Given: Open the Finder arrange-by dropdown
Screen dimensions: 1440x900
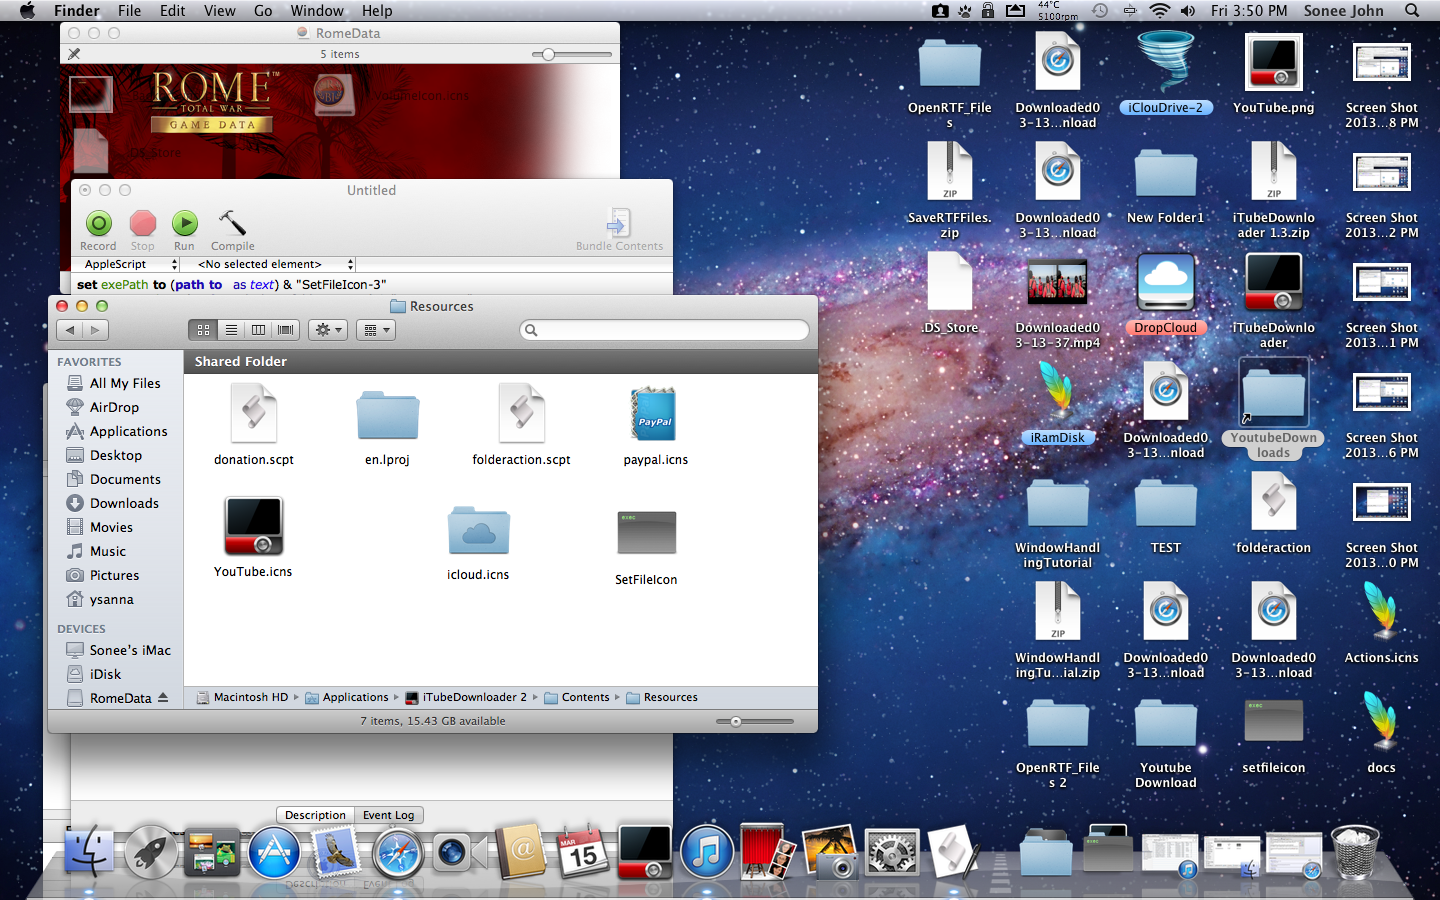Looking at the screenshot, I should [376, 330].
